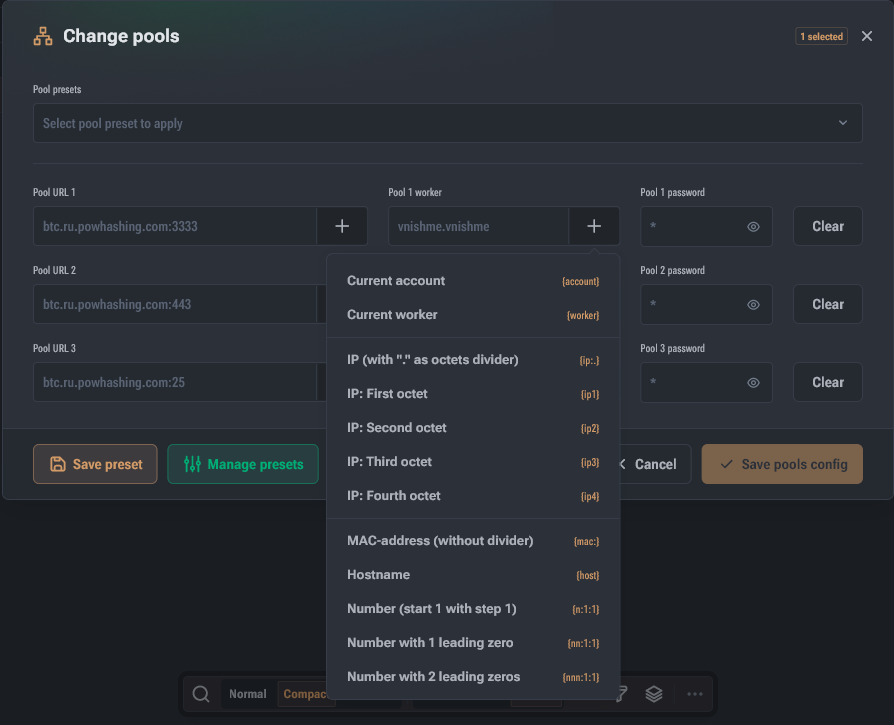Open Manage presets
Image resolution: width=894 pixels, height=725 pixels.
[x=243, y=464]
